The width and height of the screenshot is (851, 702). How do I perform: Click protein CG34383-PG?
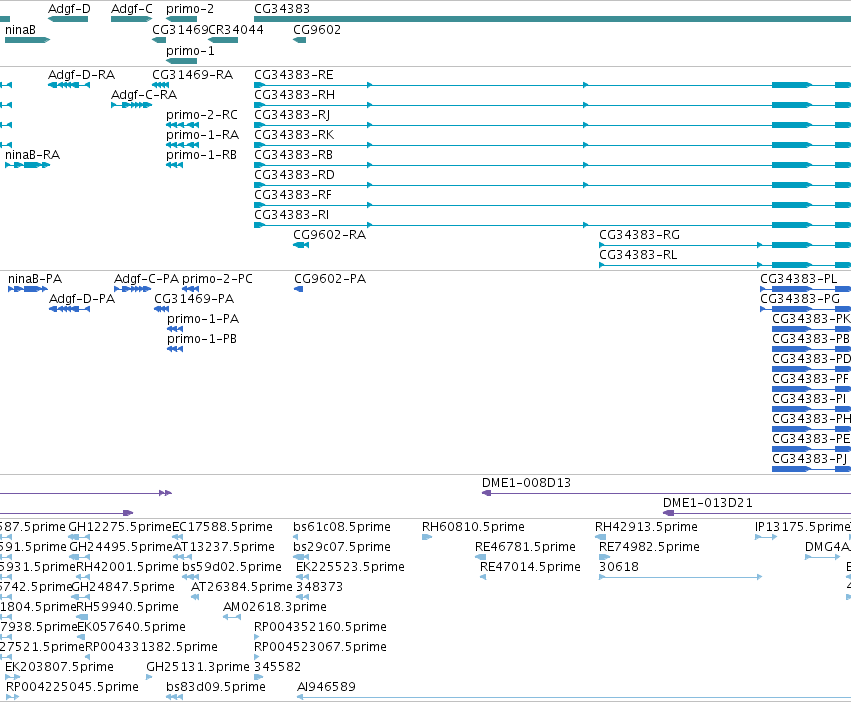click(800, 299)
